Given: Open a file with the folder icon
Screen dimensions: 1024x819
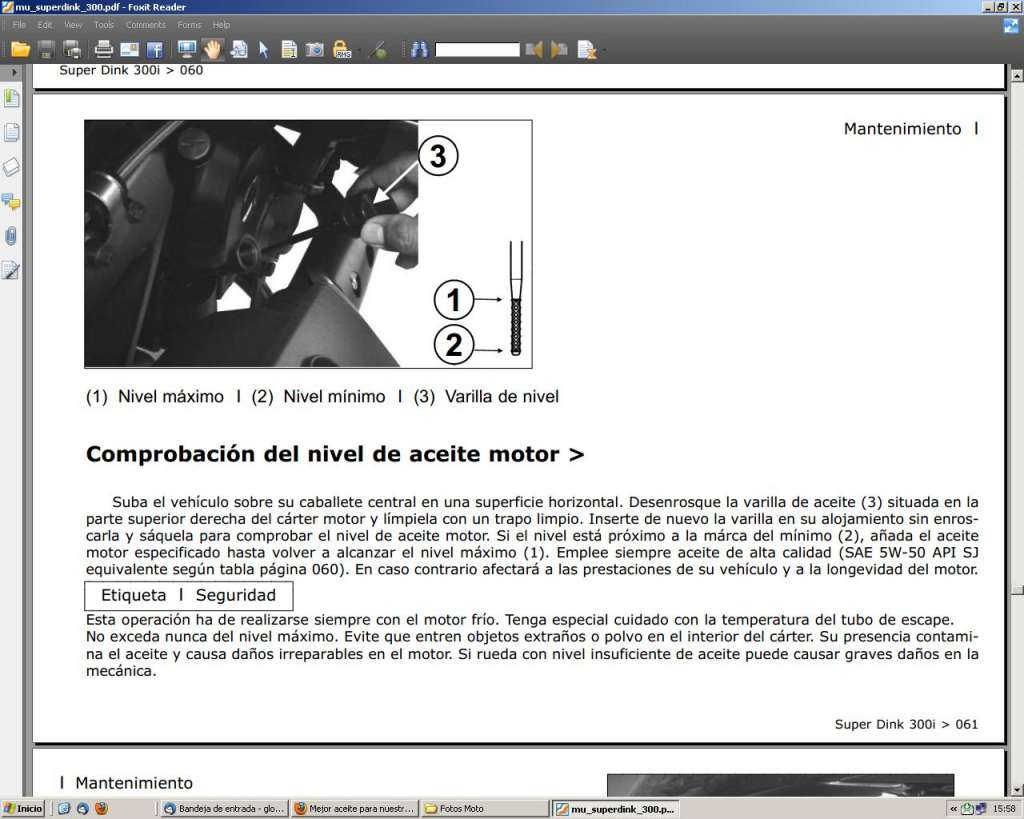Looking at the screenshot, I should click(20, 50).
